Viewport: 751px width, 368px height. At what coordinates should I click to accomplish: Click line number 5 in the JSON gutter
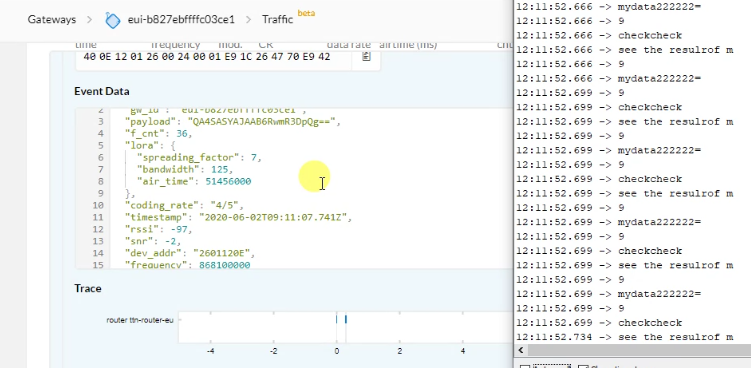point(101,146)
